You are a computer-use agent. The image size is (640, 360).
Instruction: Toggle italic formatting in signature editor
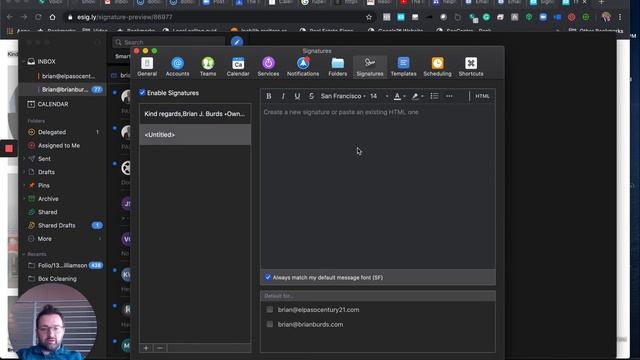coord(283,96)
